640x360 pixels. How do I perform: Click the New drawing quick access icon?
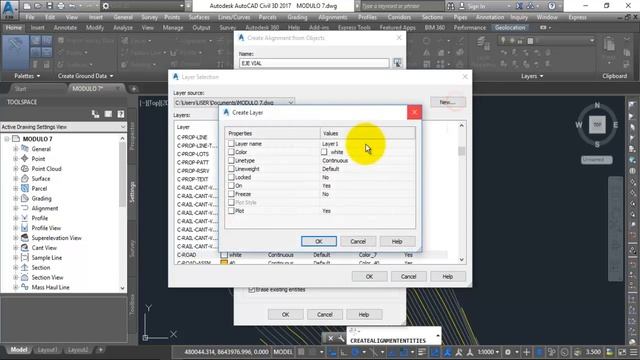click(27, 6)
